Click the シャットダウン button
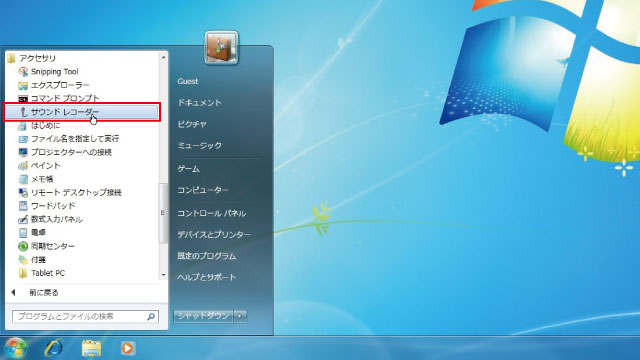The width and height of the screenshot is (640, 360). [x=203, y=316]
